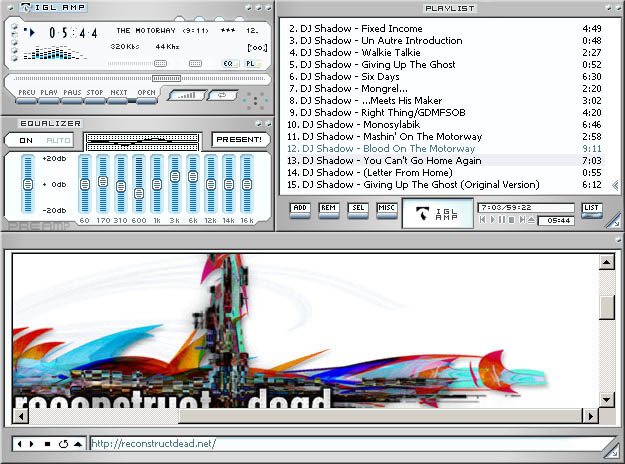Viewport: 625px width, 464px height.
Task: Click minibrowser vertical scrollbar down arrow
Action: [x=606, y=399]
